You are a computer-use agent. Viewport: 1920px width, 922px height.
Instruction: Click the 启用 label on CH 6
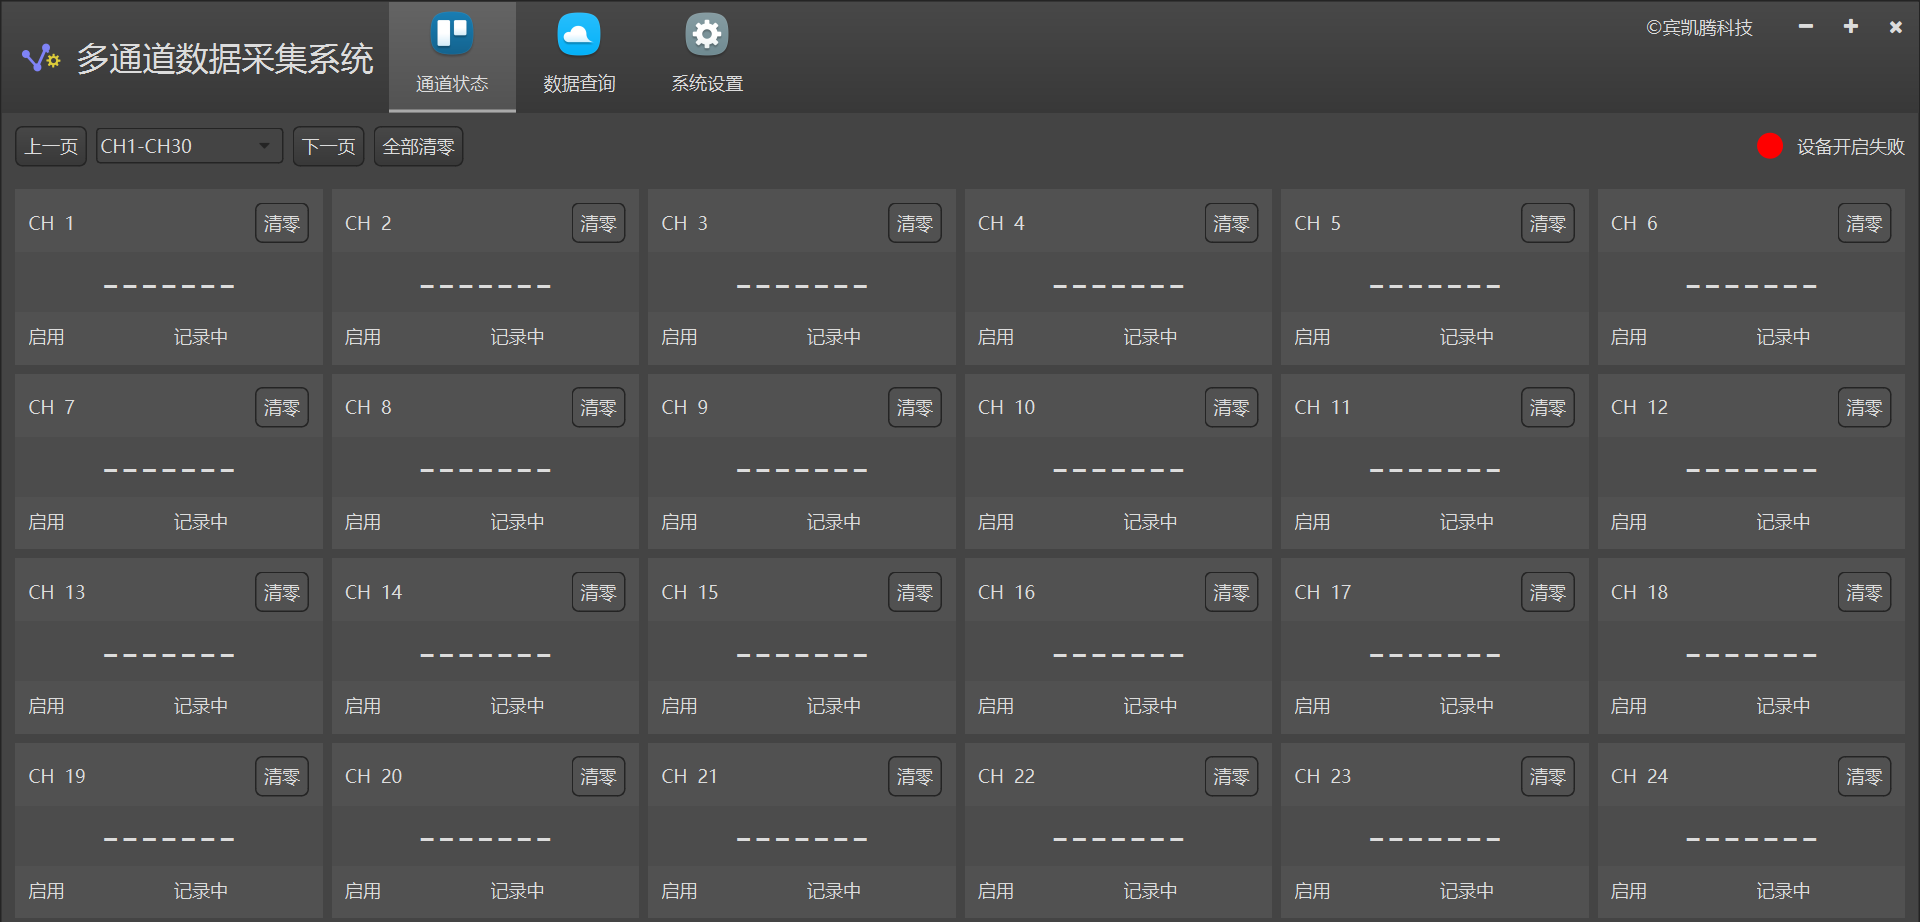1629,337
